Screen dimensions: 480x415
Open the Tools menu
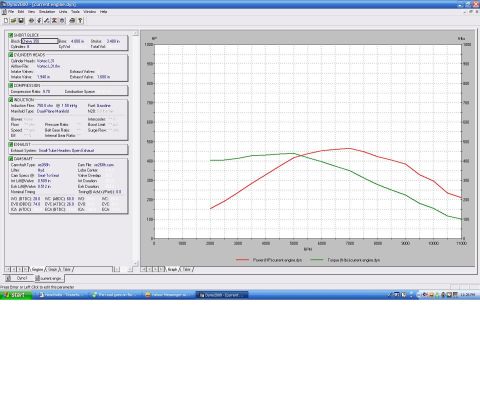tap(75, 12)
